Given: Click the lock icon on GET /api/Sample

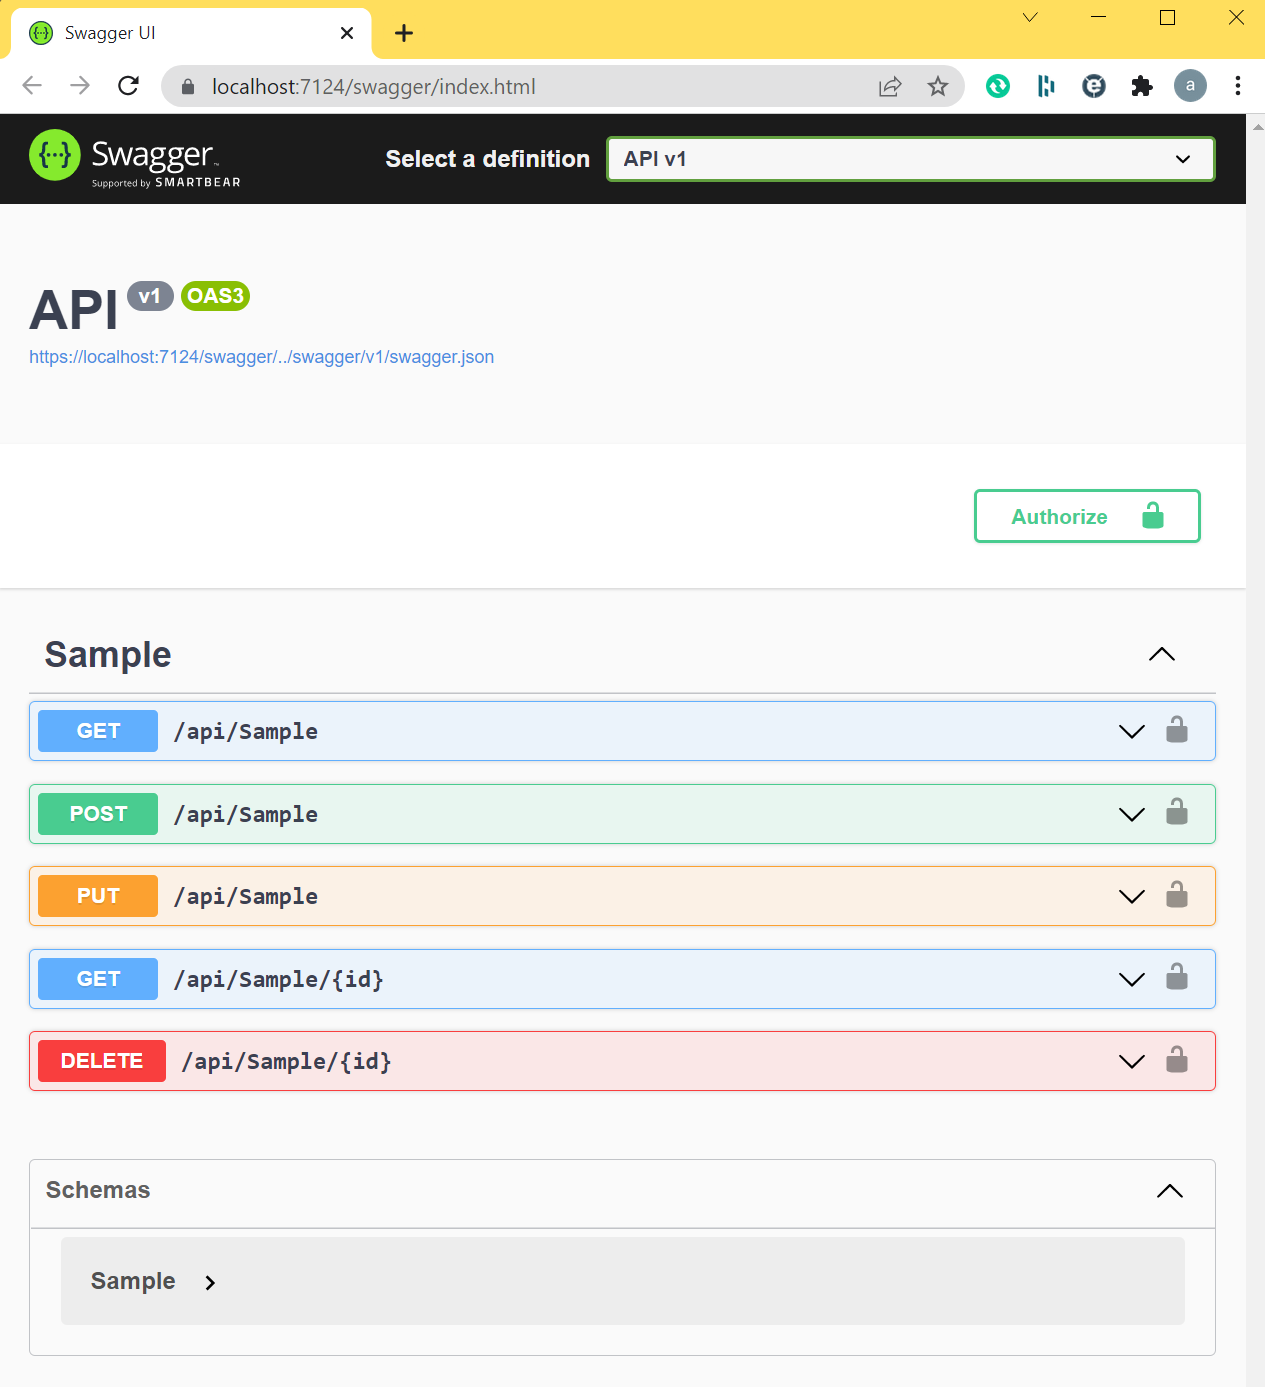Looking at the screenshot, I should tap(1177, 731).
